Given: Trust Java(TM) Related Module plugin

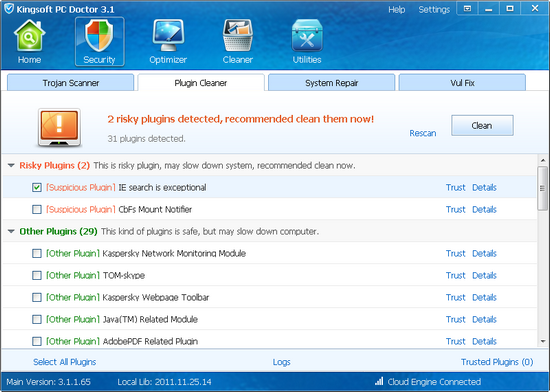Looking at the screenshot, I should 456,319.
